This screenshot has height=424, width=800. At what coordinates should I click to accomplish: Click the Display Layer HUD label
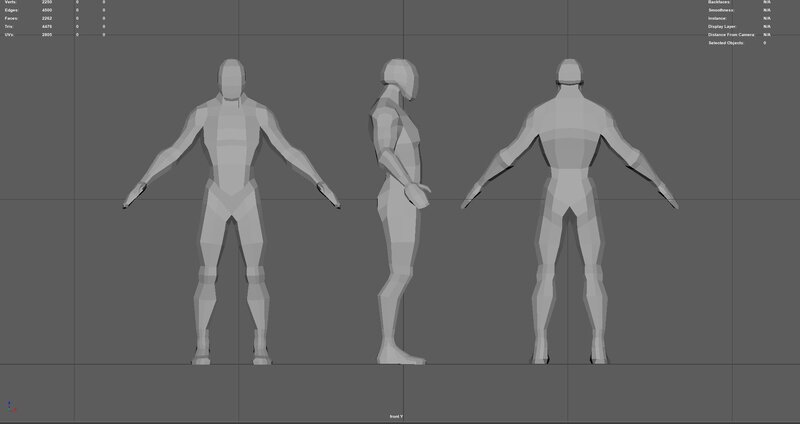(x=722, y=27)
